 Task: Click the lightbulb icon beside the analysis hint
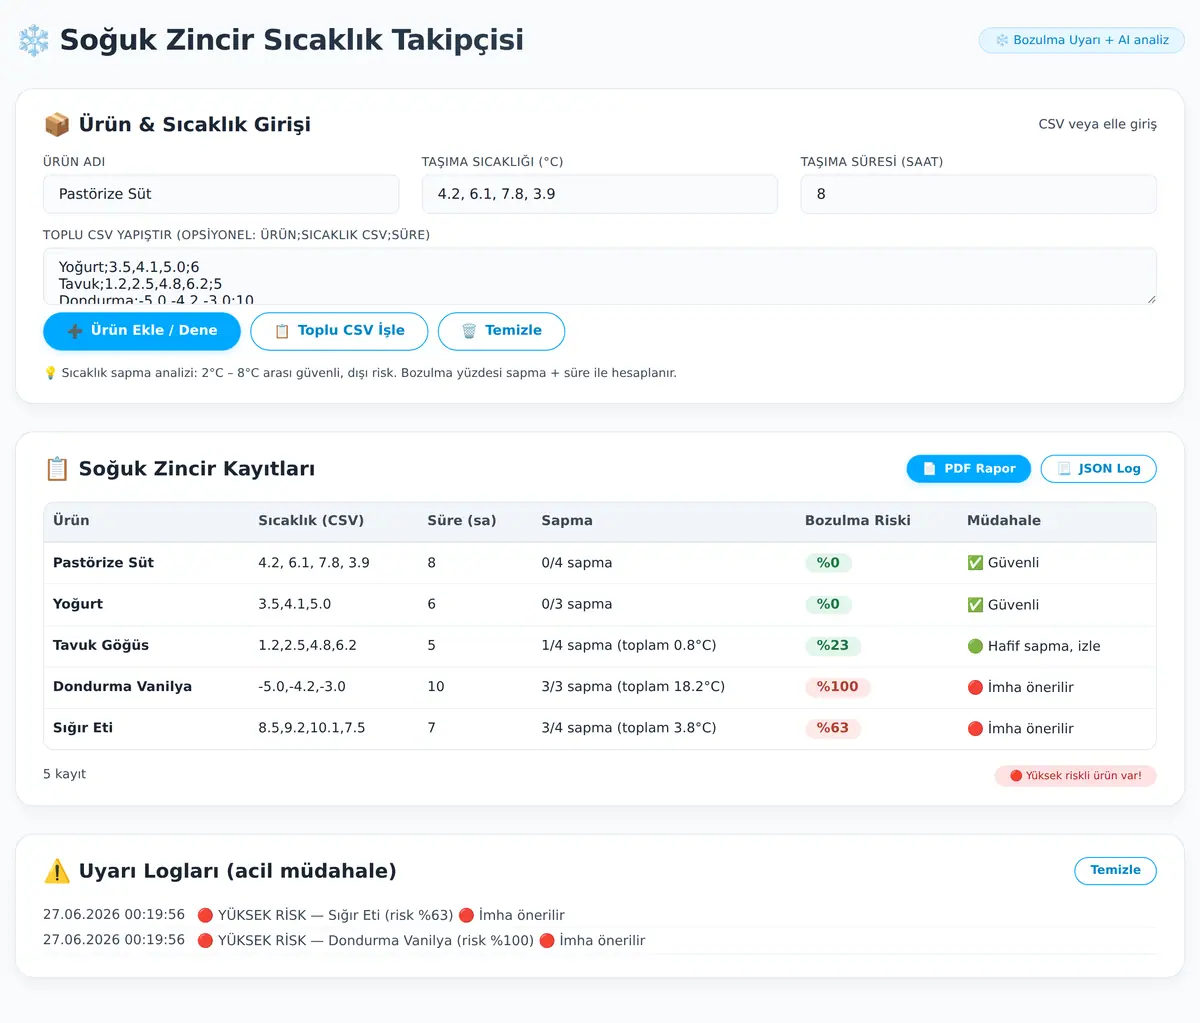(50, 373)
